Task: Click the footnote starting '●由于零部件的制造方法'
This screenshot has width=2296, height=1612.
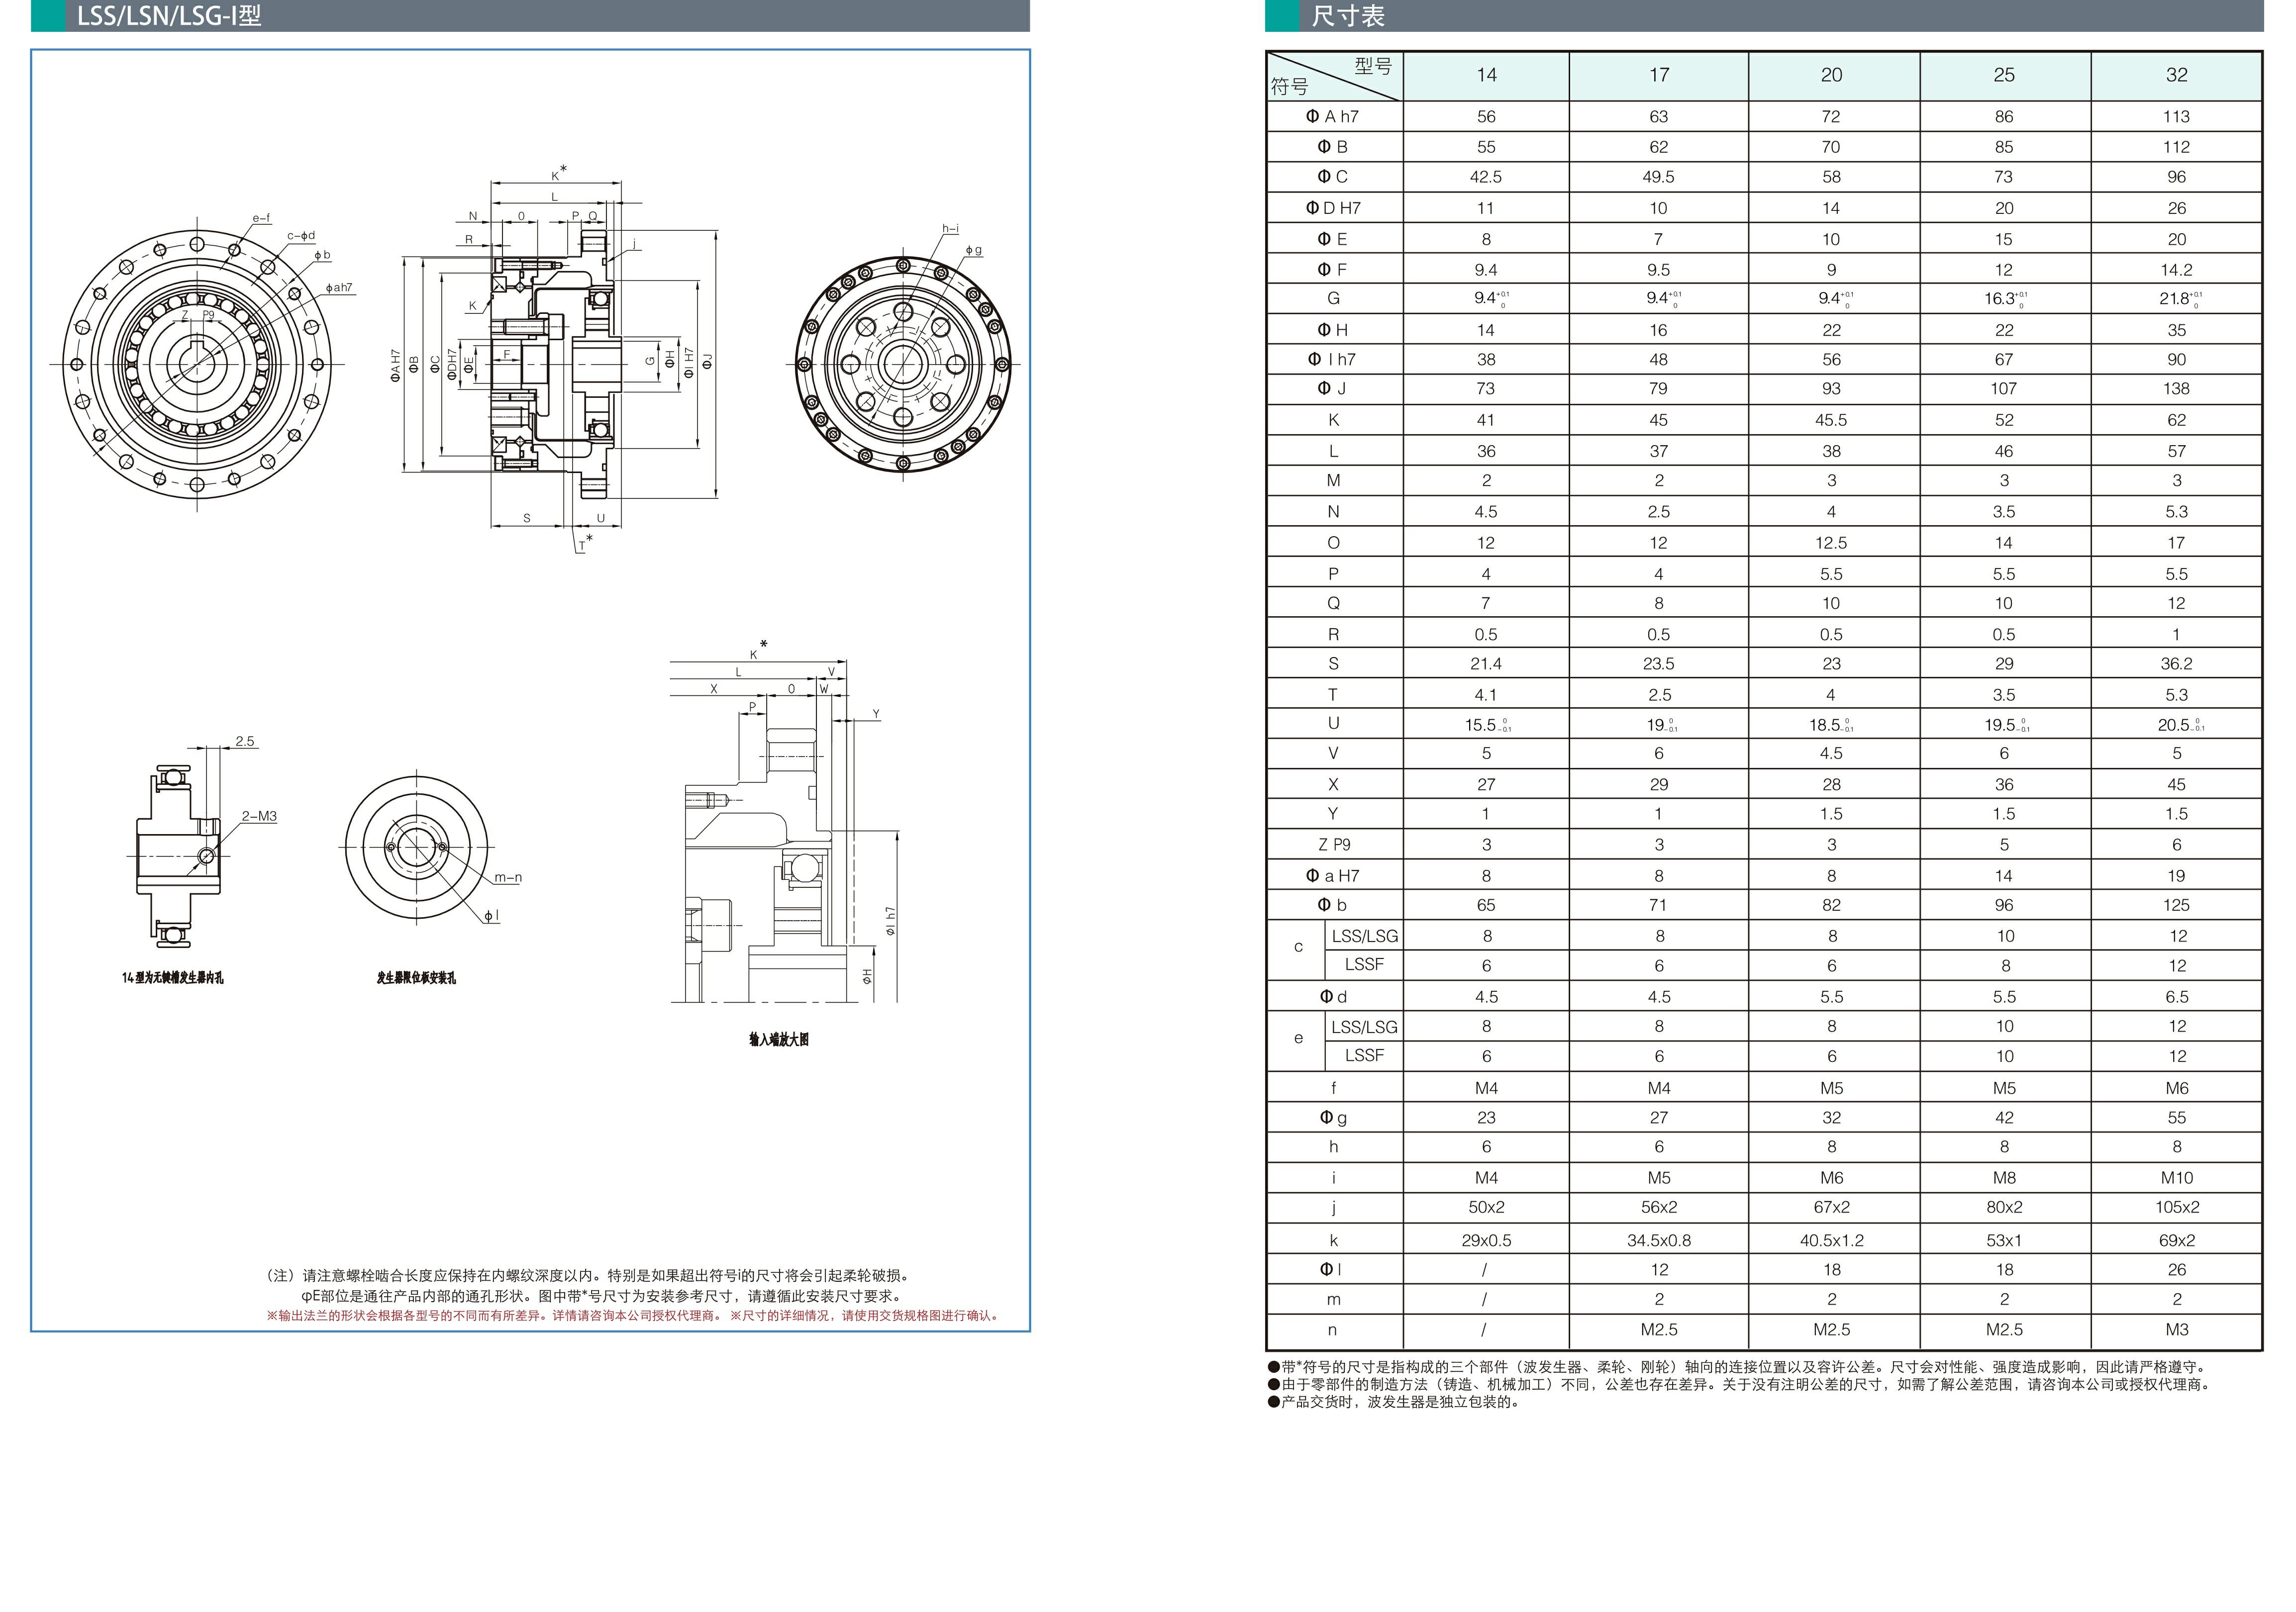Action: tap(1740, 1385)
